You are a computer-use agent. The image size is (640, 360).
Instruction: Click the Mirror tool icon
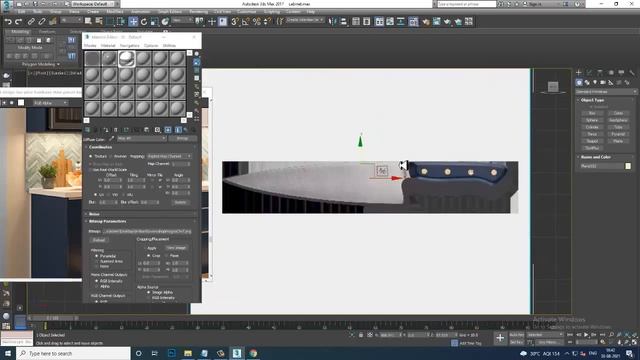pyautogui.click(x=333, y=22)
